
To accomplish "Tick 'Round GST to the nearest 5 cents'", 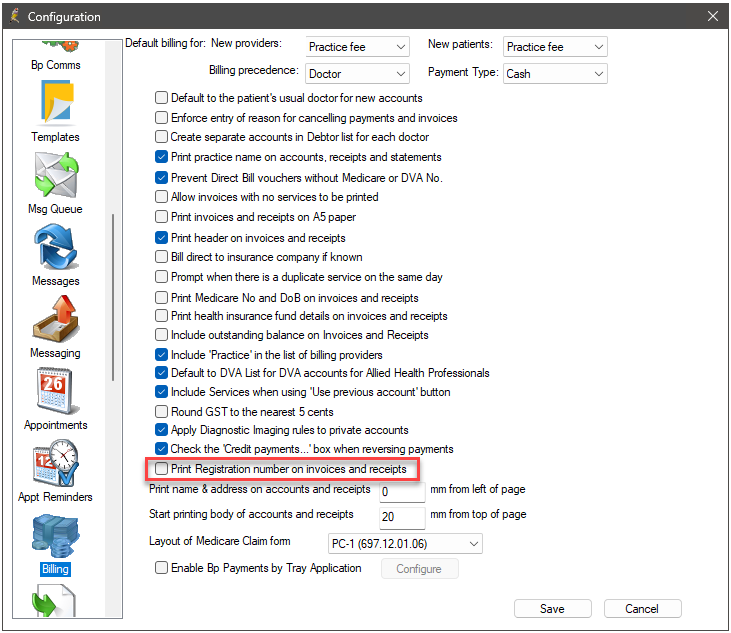I will coord(161,412).
